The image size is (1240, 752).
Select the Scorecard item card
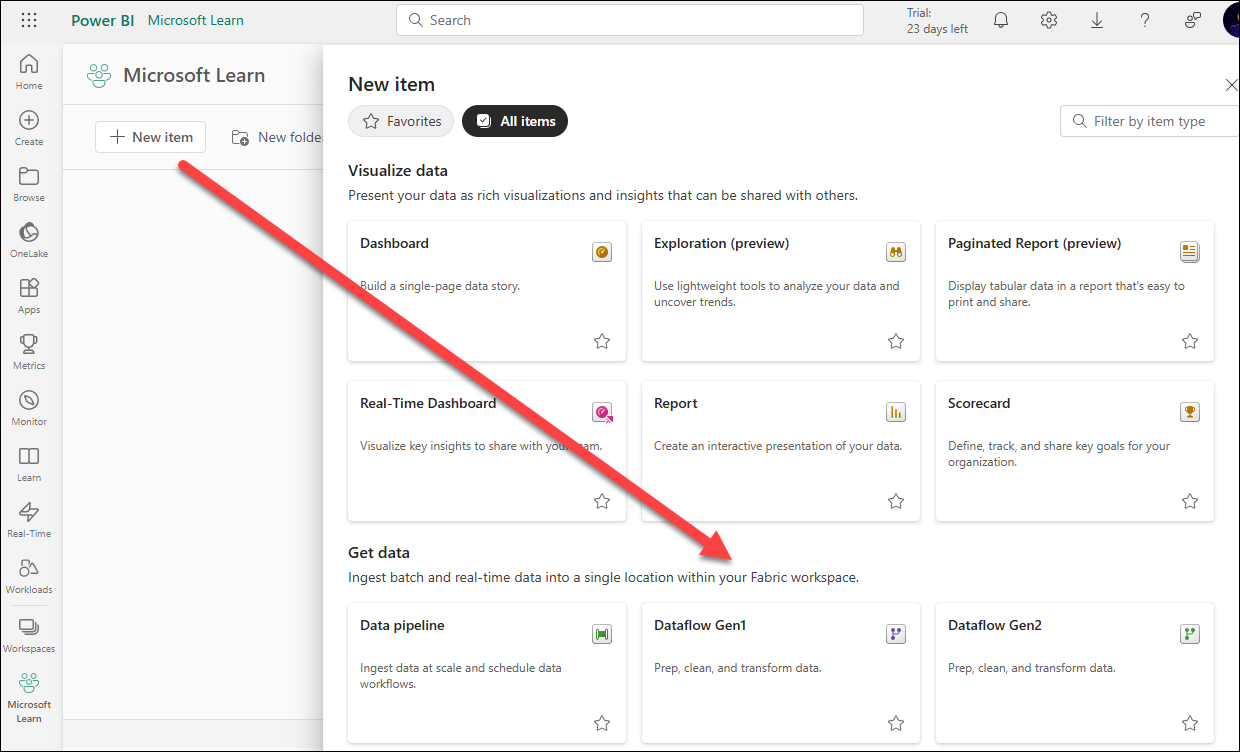pos(1075,451)
